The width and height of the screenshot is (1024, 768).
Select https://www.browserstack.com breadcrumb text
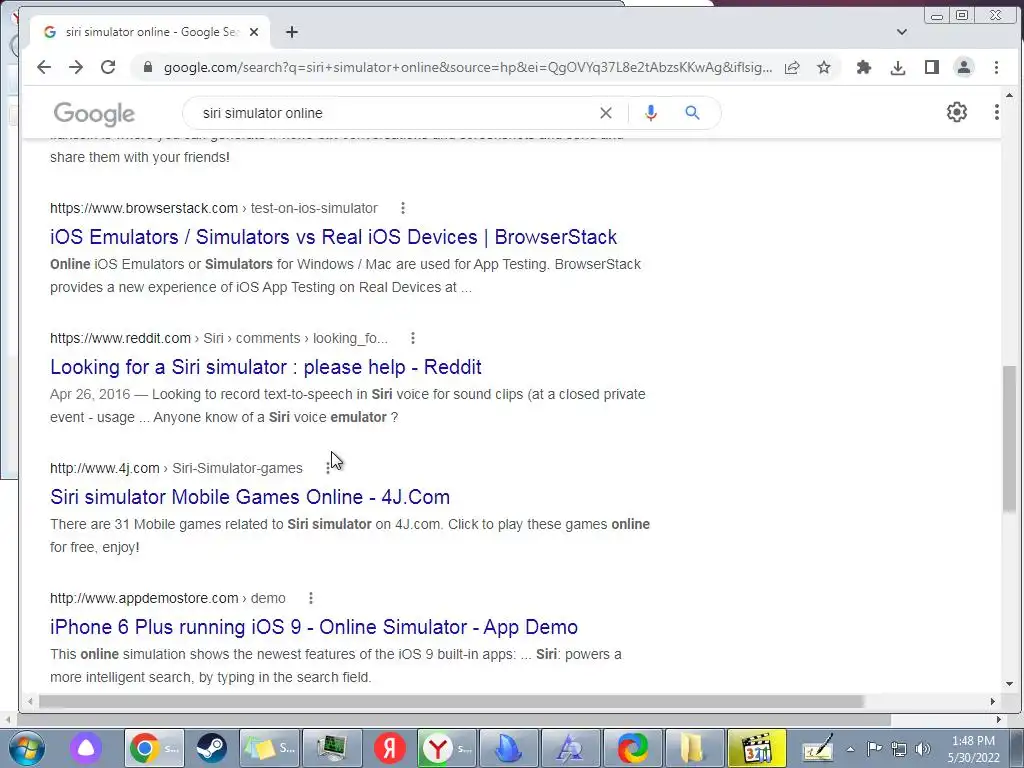pos(144,208)
